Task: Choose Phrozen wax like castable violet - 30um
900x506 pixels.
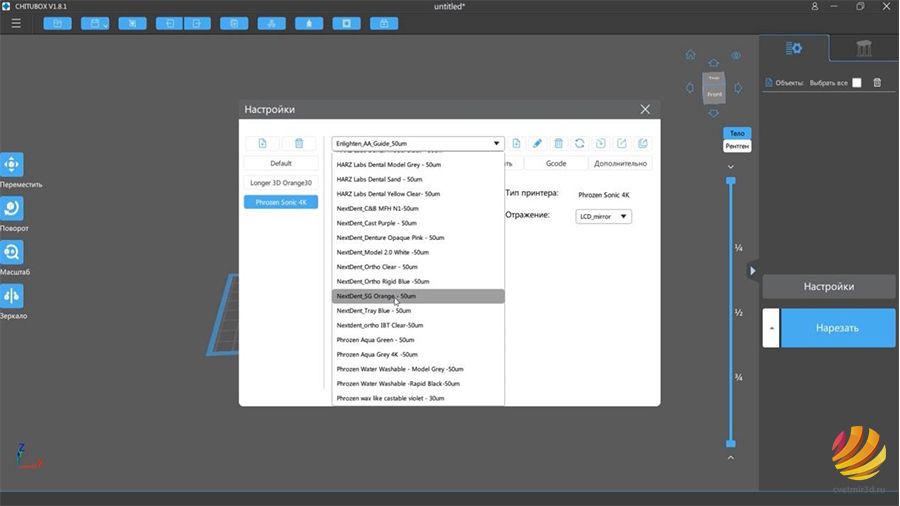Action: pyautogui.click(x=418, y=398)
